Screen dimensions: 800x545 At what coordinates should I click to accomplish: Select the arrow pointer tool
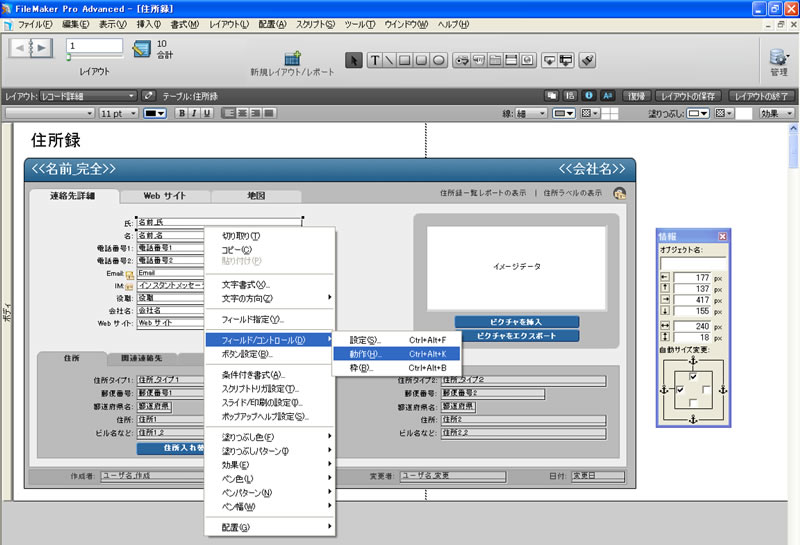point(353,60)
